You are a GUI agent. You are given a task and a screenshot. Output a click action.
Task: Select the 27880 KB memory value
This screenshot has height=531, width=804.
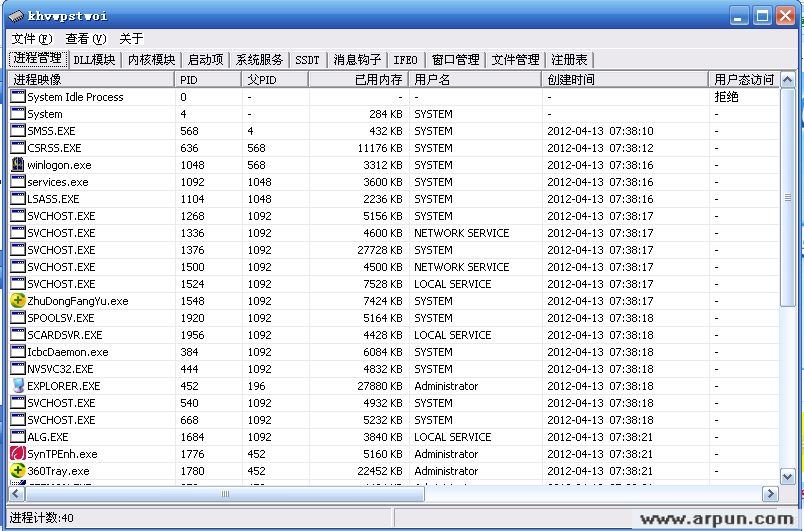[379, 386]
